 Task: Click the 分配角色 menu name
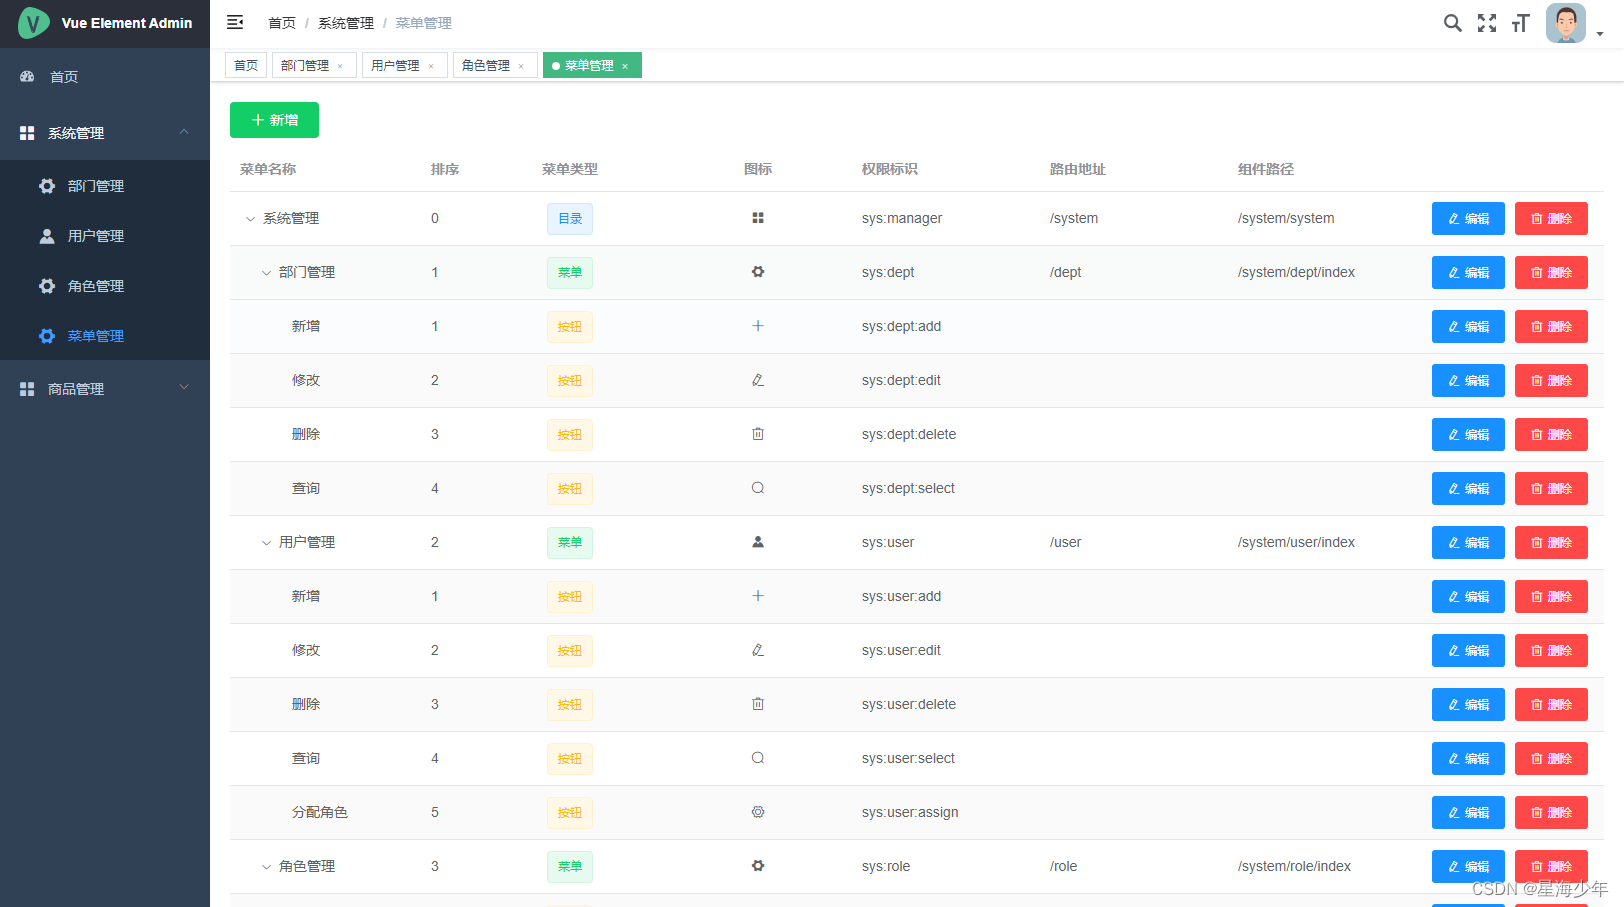click(320, 812)
